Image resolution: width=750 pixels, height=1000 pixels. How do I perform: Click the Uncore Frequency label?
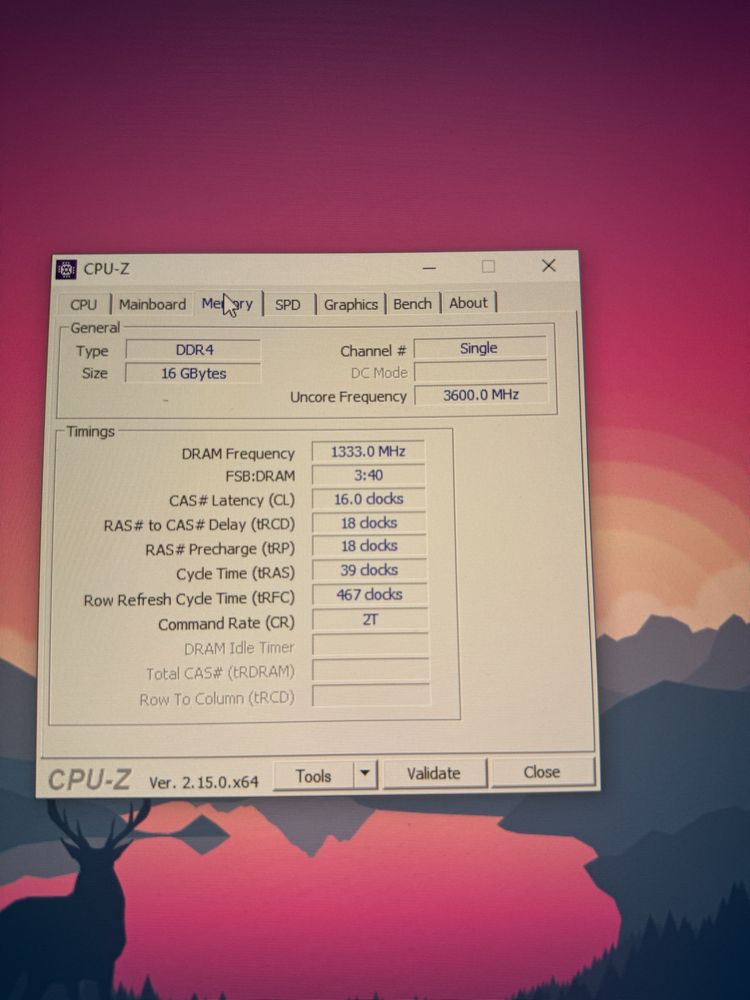point(348,397)
